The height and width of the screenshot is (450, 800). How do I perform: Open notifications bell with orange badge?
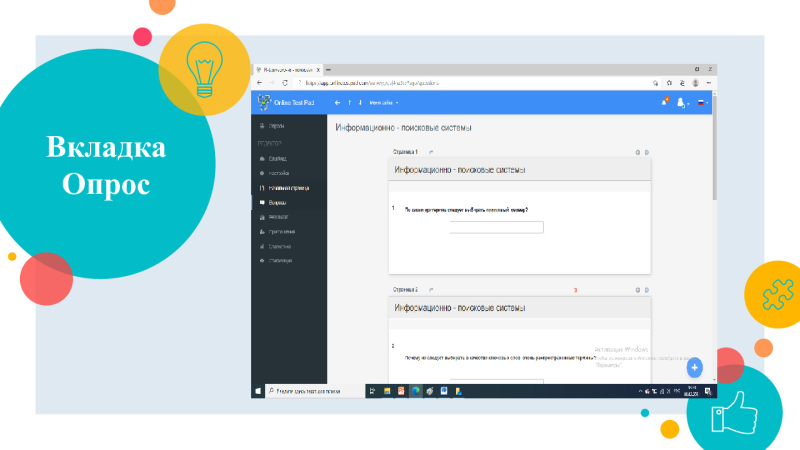(x=665, y=102)
